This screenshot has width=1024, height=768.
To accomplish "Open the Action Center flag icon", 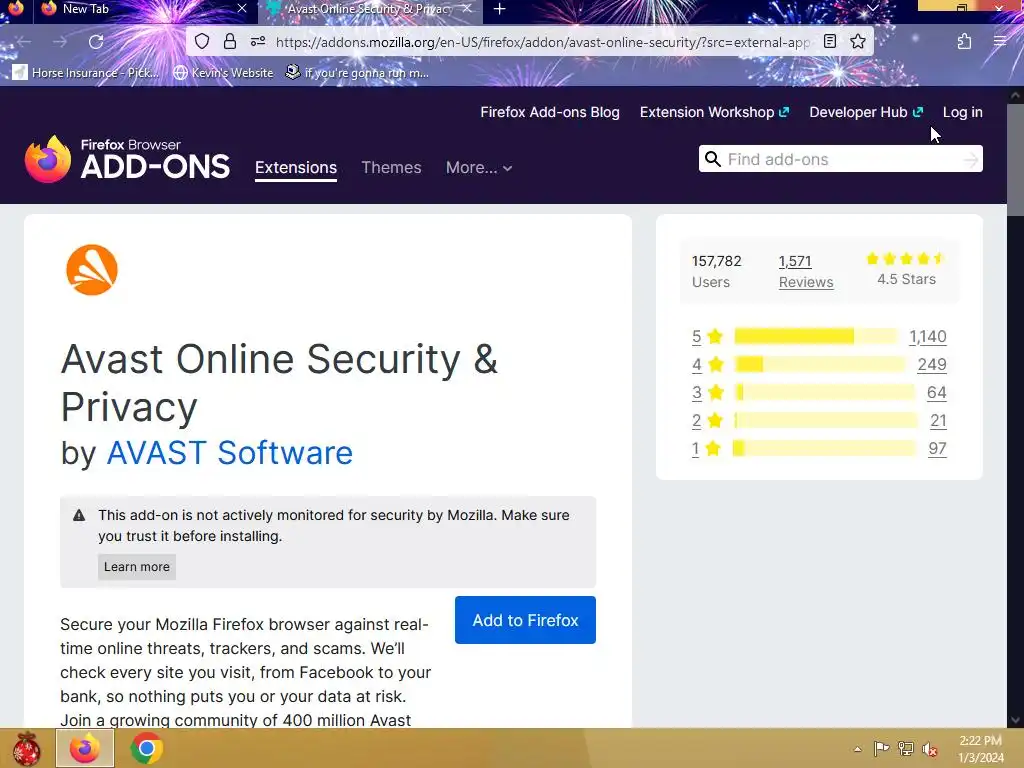I will [881, 748].
